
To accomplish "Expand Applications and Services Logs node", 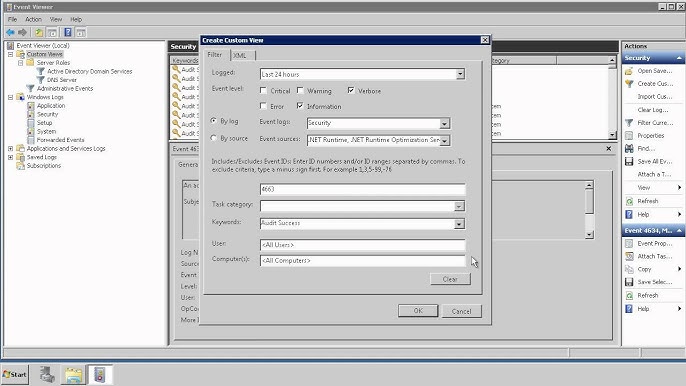I will pyautogui.click(x=10, y=149).
